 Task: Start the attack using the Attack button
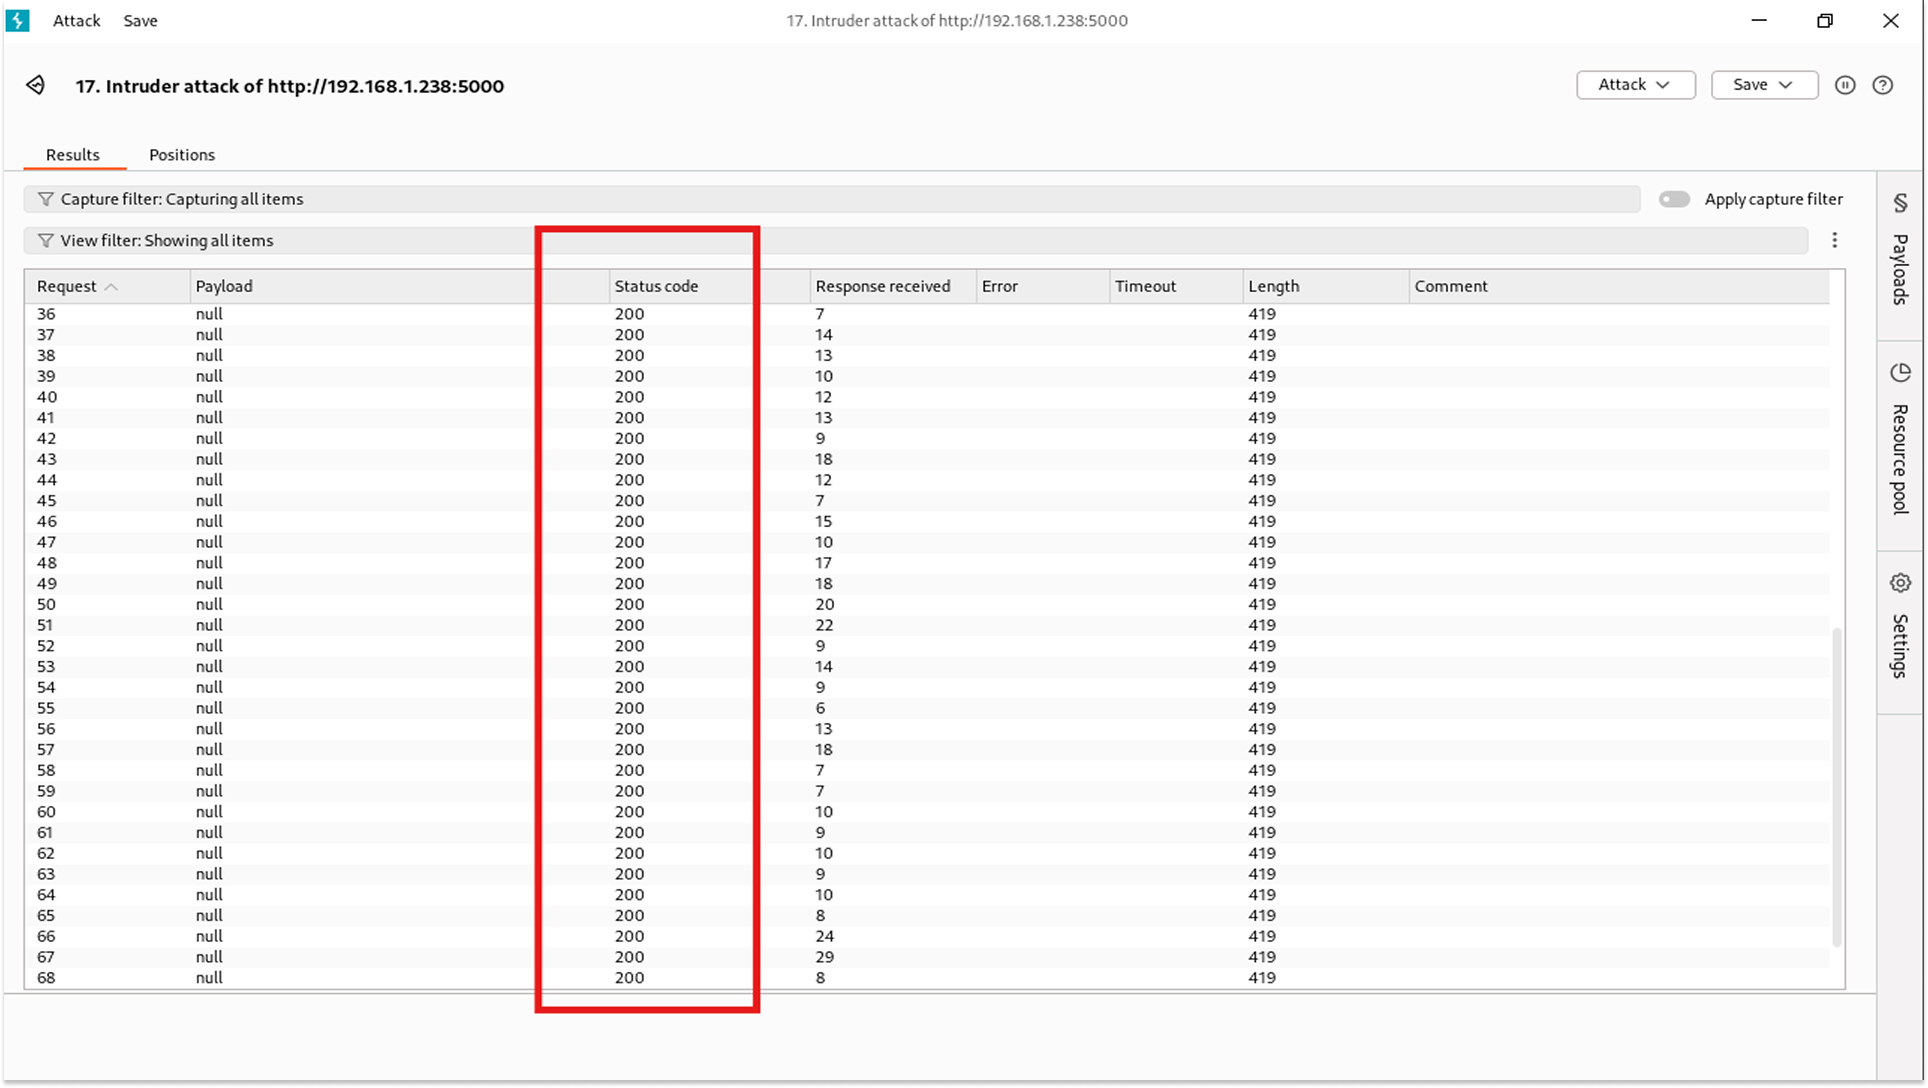point(1624,85)
